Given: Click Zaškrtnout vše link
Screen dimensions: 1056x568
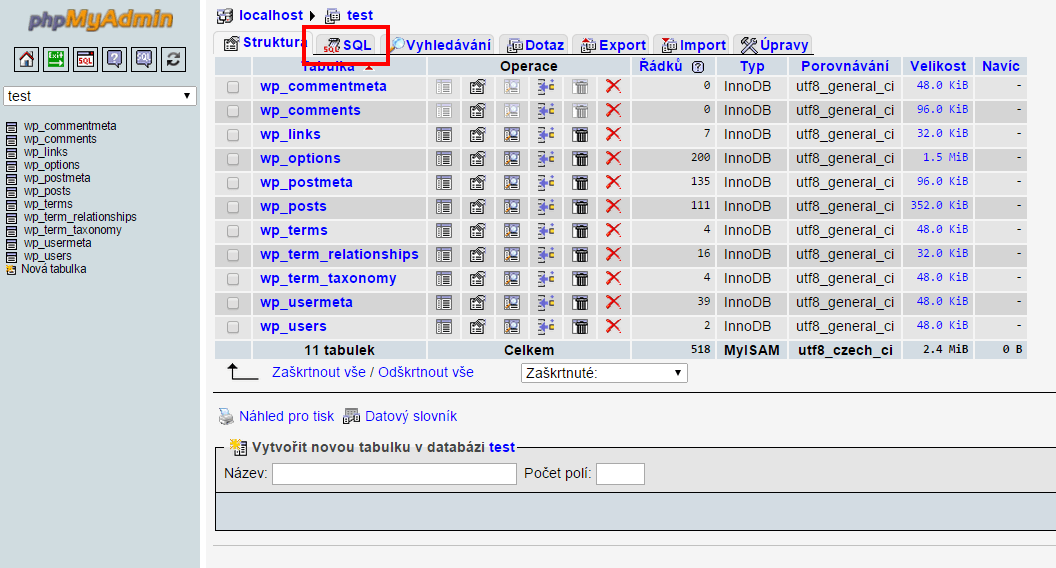Looking at the screenshot, I should [x=319, y=372].
